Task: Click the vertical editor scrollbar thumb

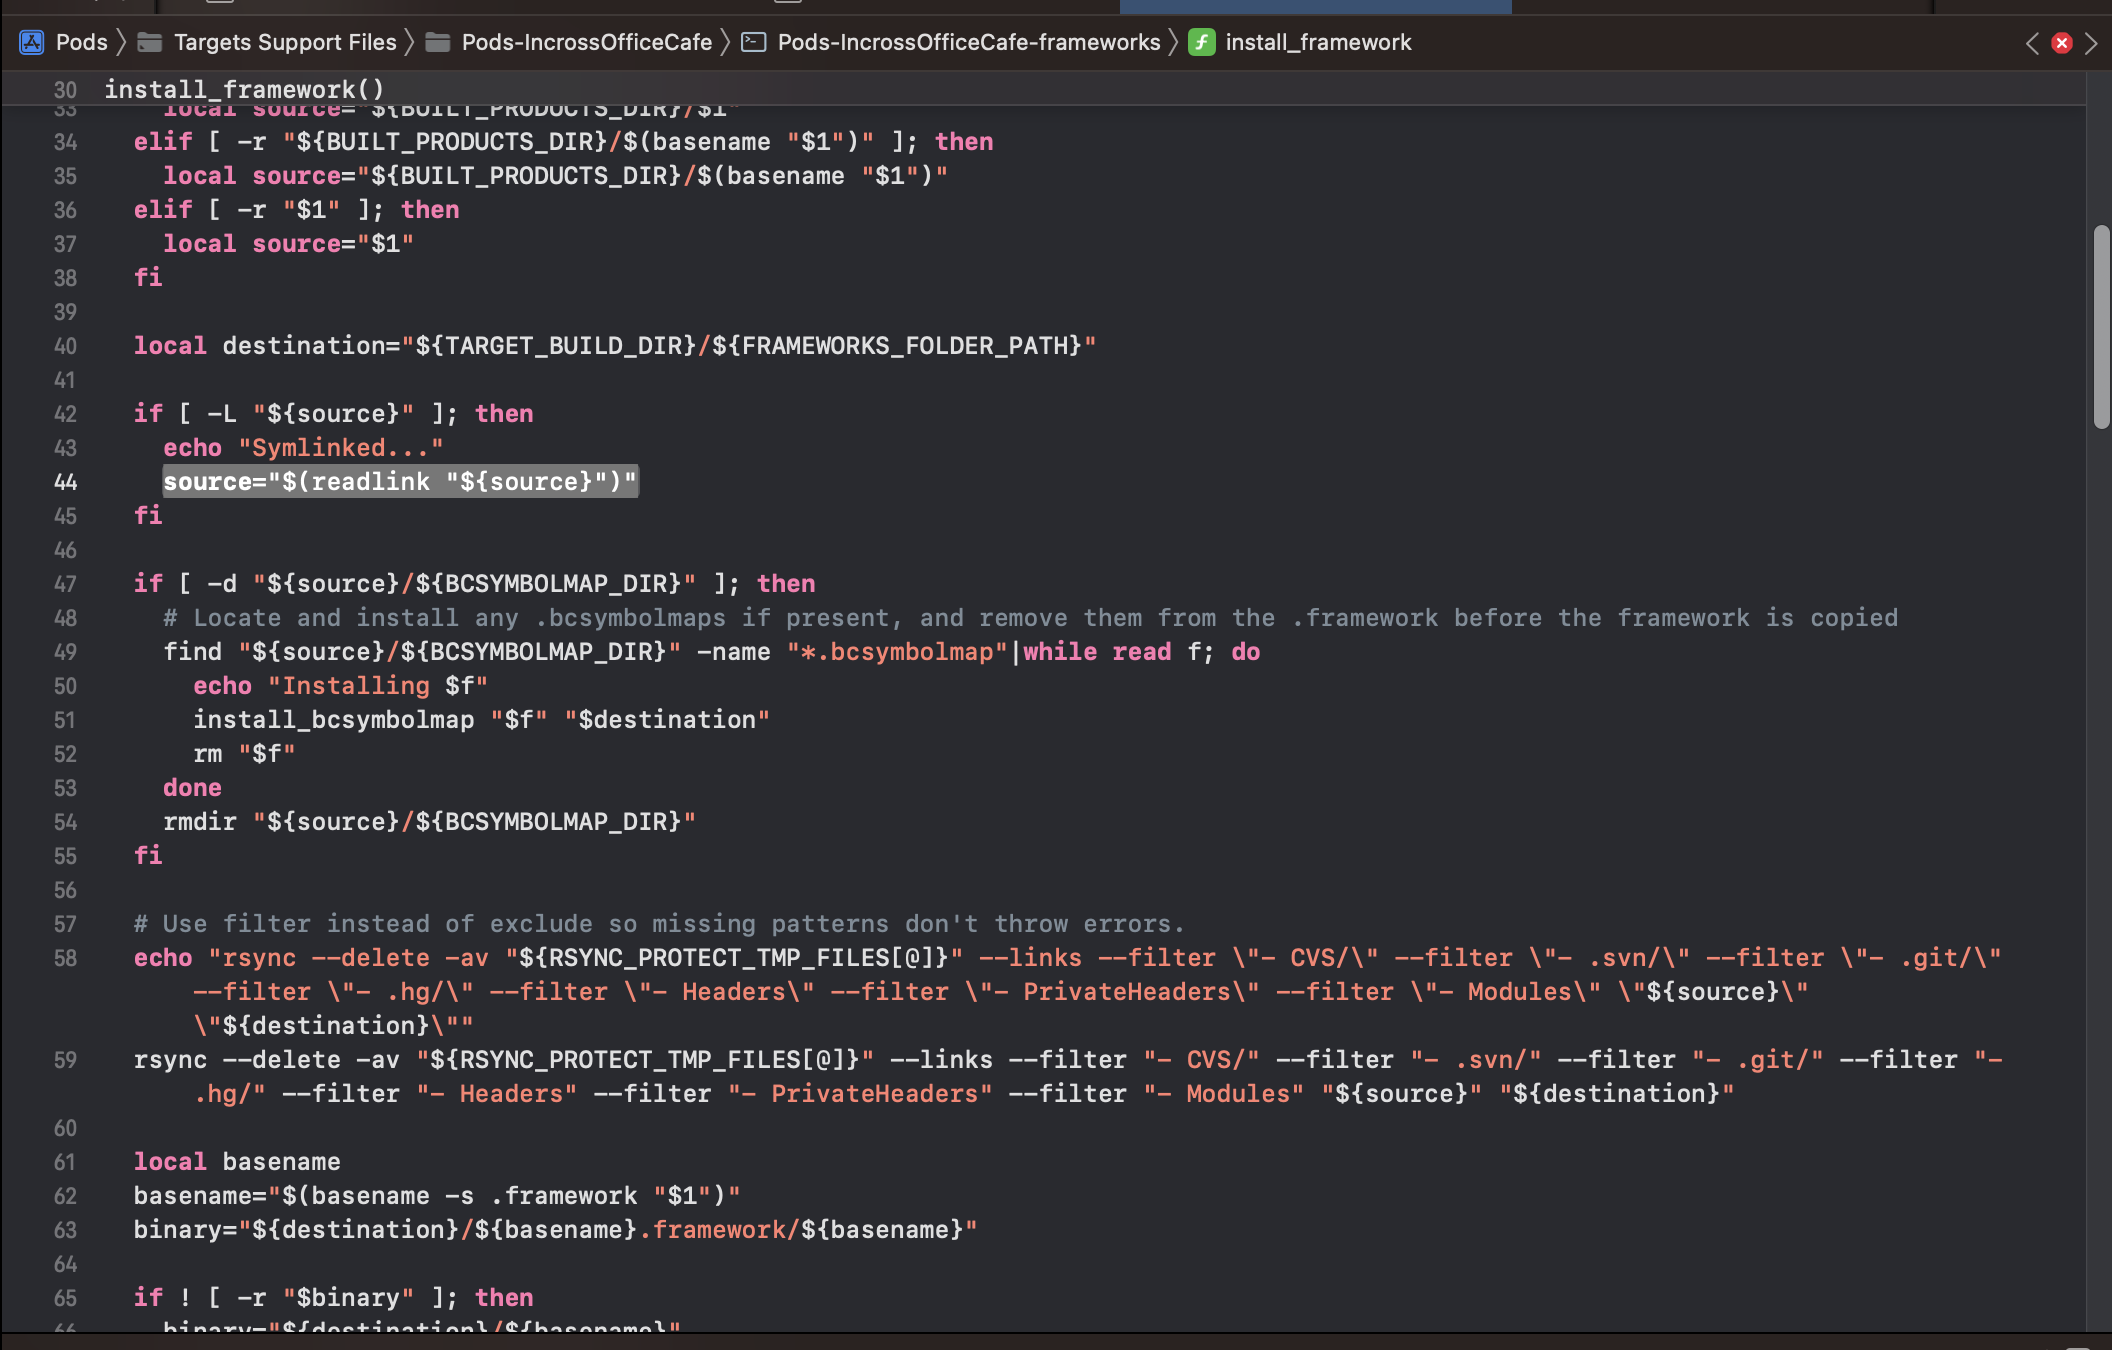Action: click(x=2101, y=326)
